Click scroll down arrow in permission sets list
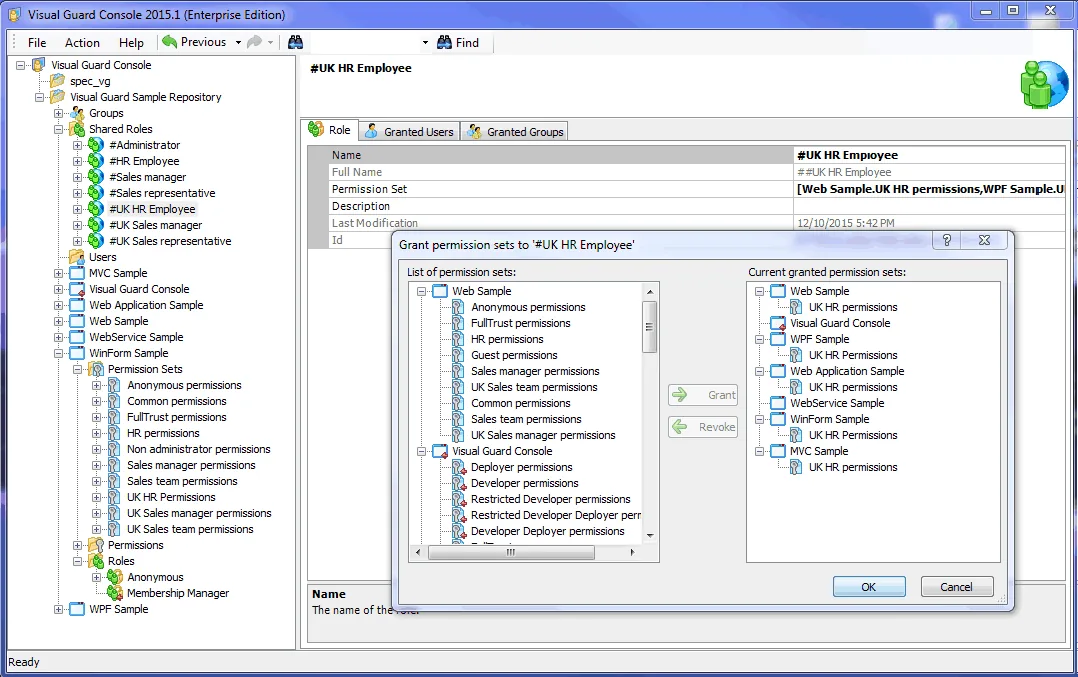The height and width of the screenshot is (677, 1078). pos(650,536)
